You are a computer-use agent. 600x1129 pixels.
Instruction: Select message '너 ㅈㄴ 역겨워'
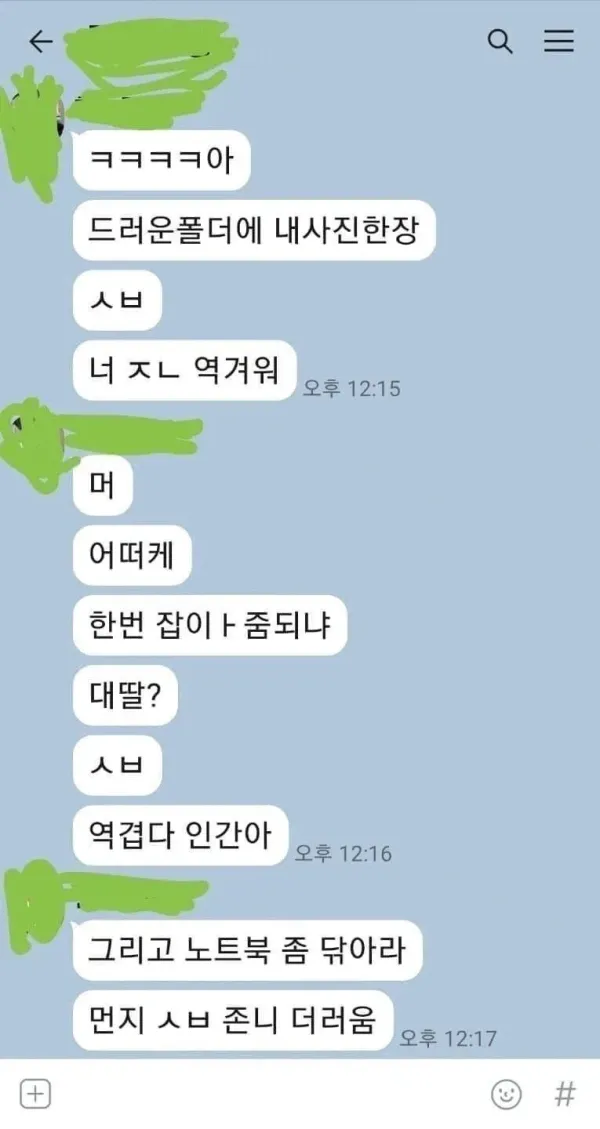point(185,372)
